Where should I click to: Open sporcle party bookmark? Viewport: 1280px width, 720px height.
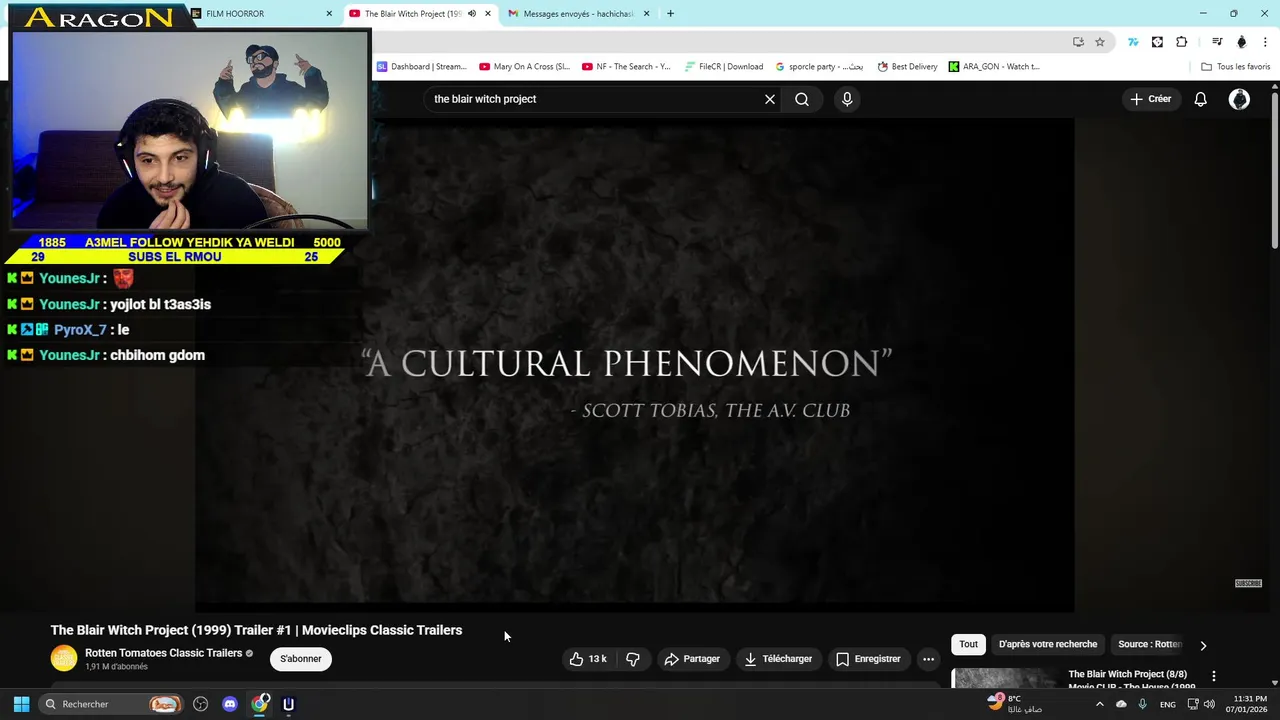[819, 67]
